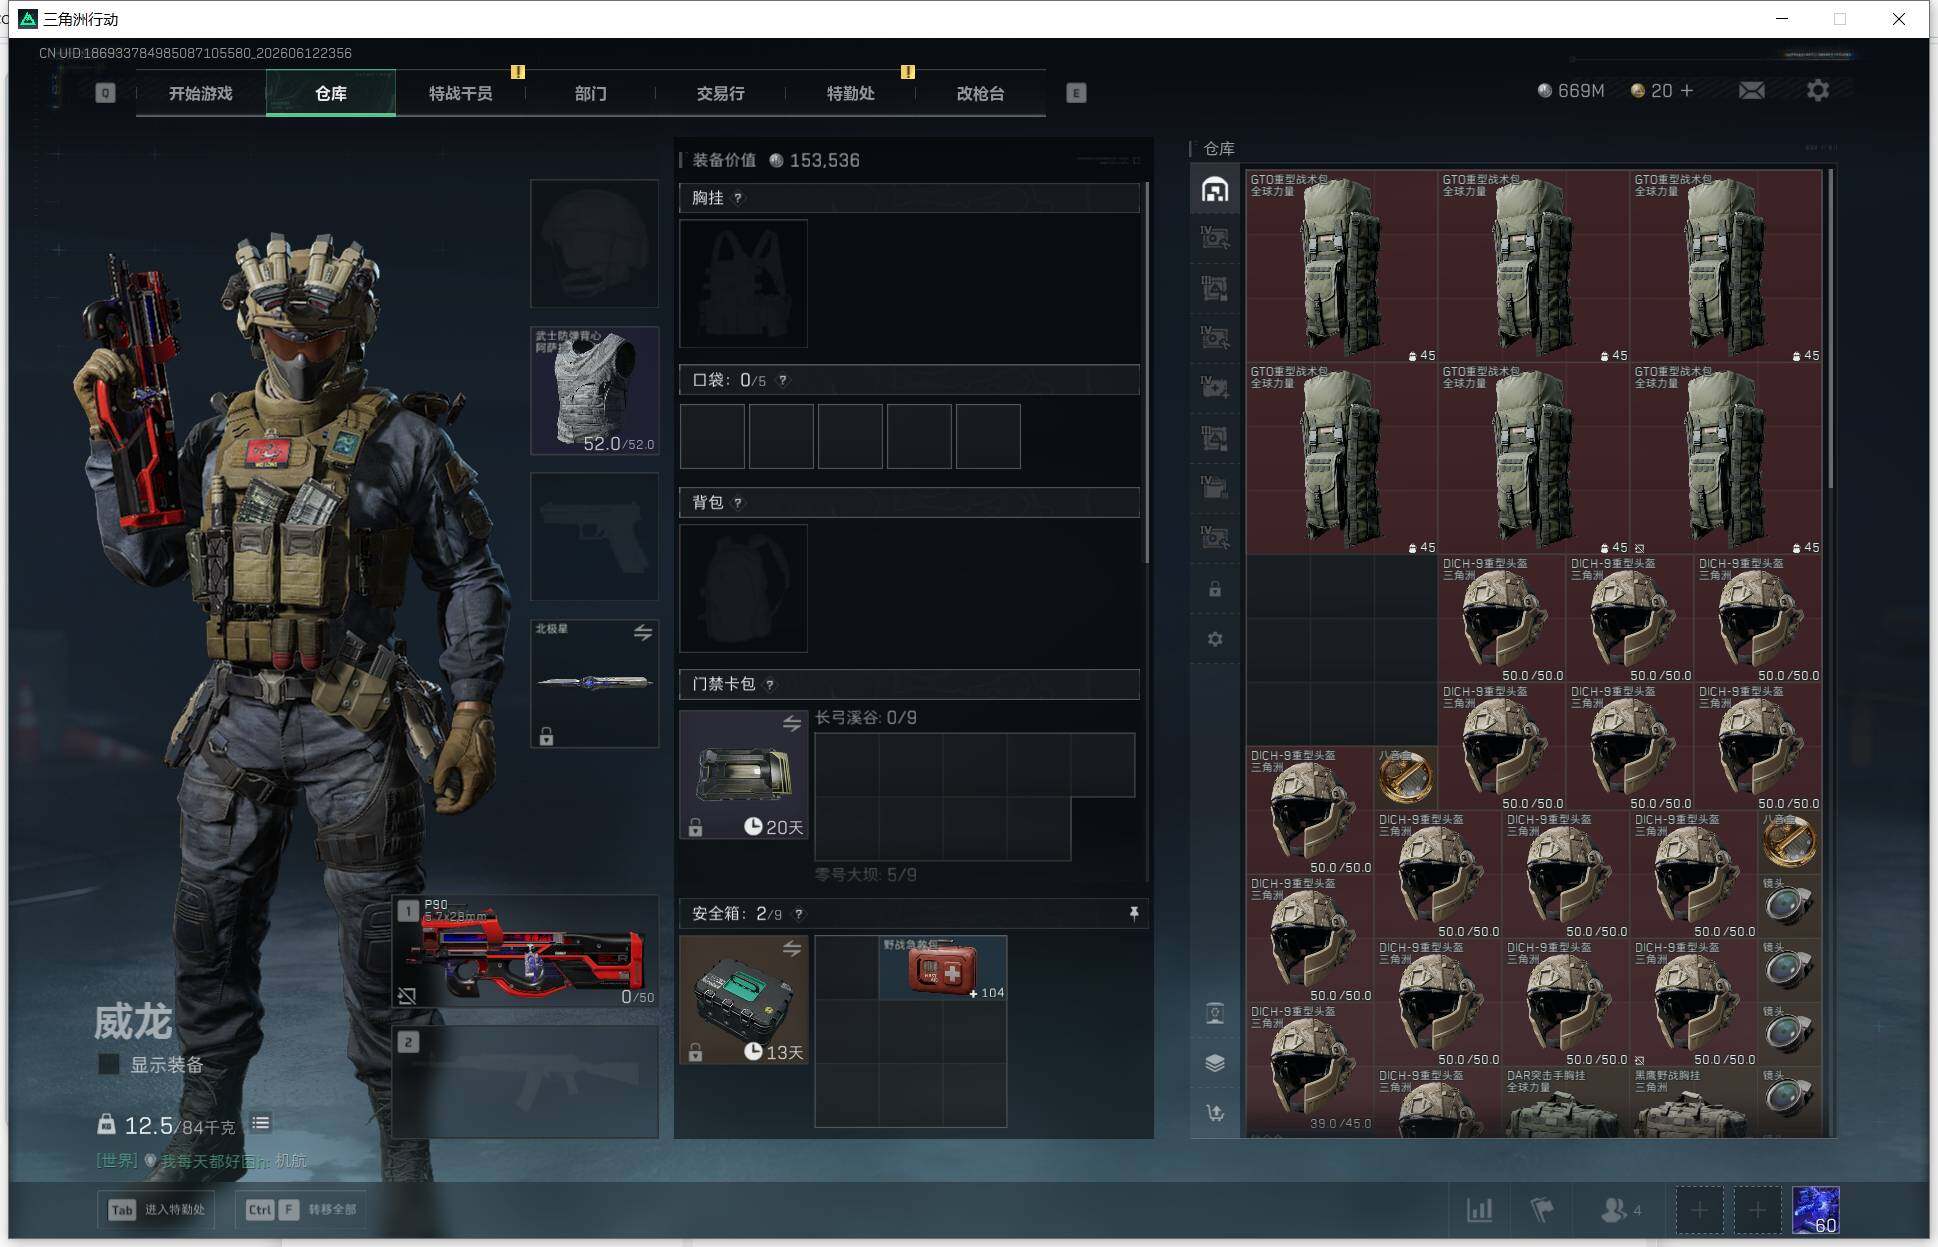Viewport: 1938px width, 1247px height.
Task: Click the second empty plus teammate slot
Action: click(1757, 1210)
